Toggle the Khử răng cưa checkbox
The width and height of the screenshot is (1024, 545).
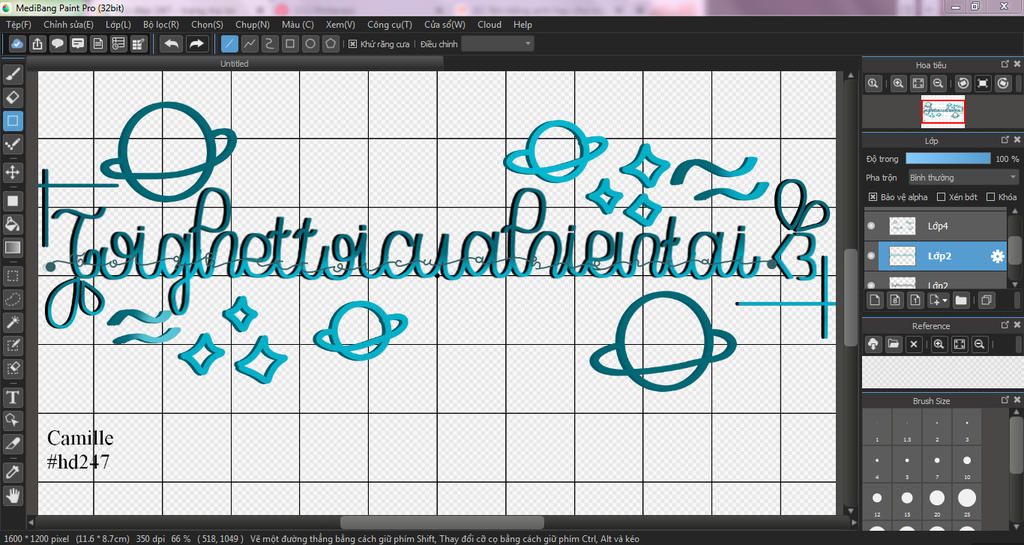[x=353, y=44]
